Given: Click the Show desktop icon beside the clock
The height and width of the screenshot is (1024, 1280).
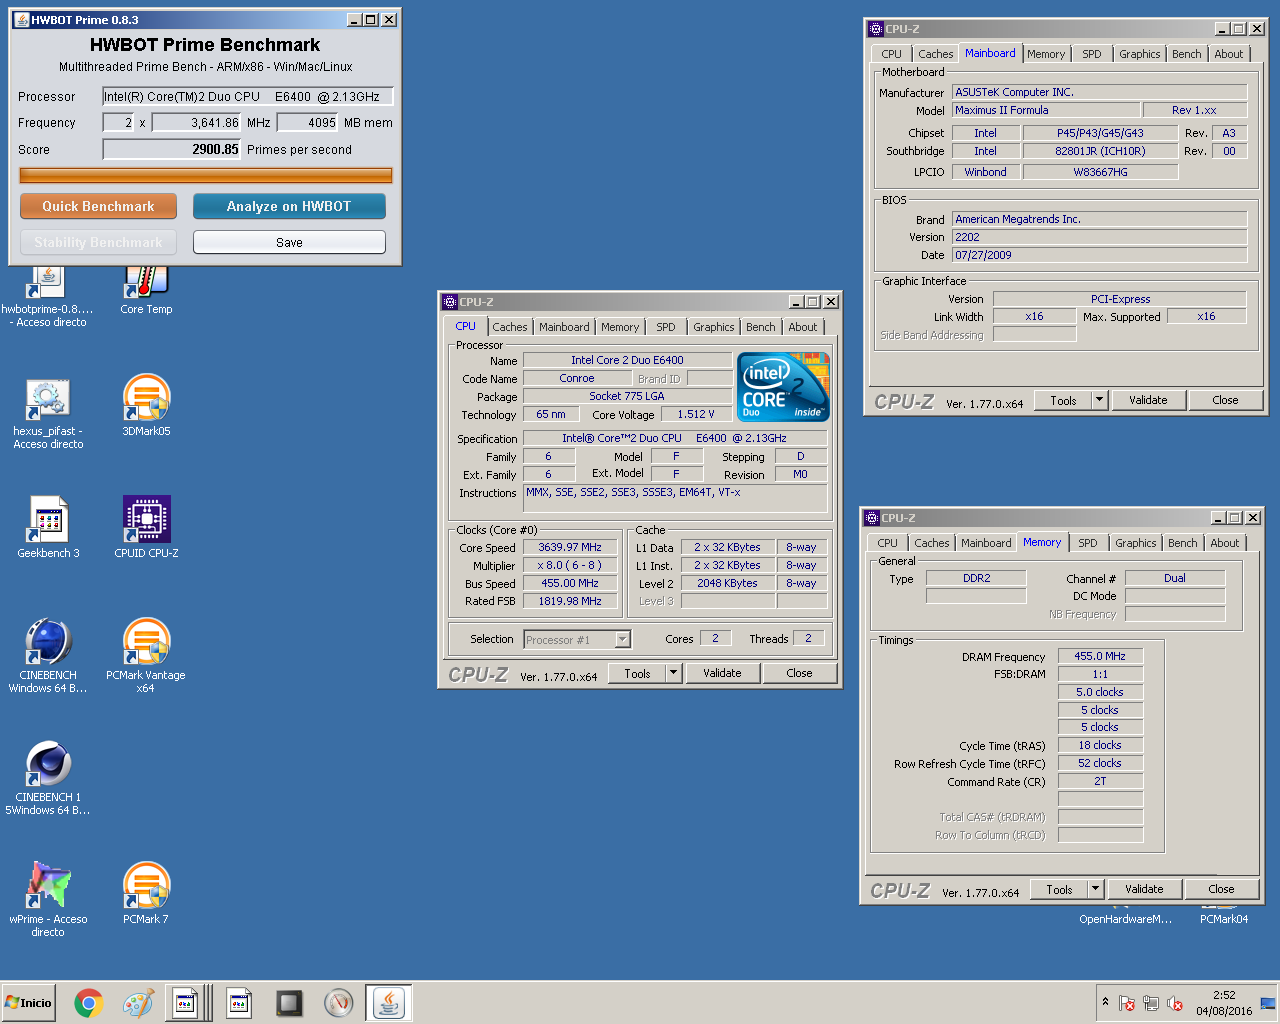Looking at the screenshot, I should (x=1268, y=1002).
